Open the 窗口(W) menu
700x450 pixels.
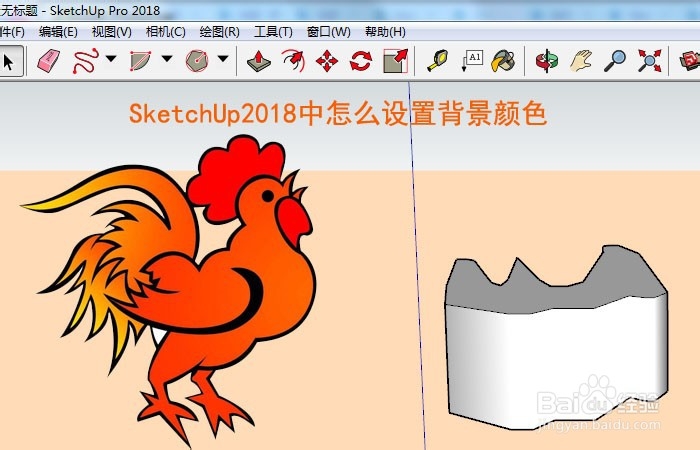[x=329, y=32]
